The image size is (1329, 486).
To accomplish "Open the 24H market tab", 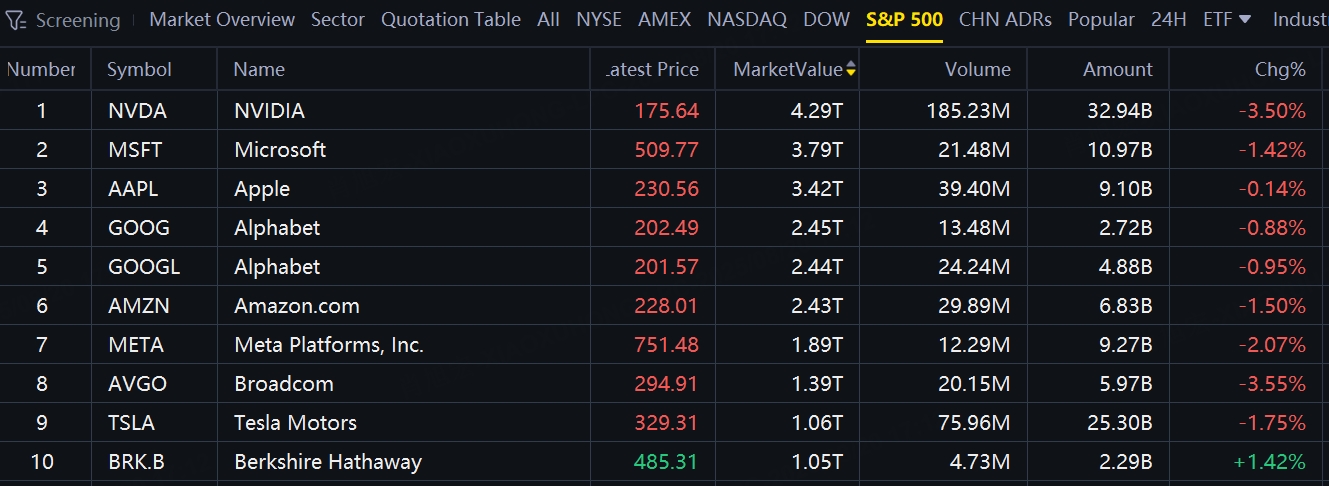I will tap(1168, 19).
